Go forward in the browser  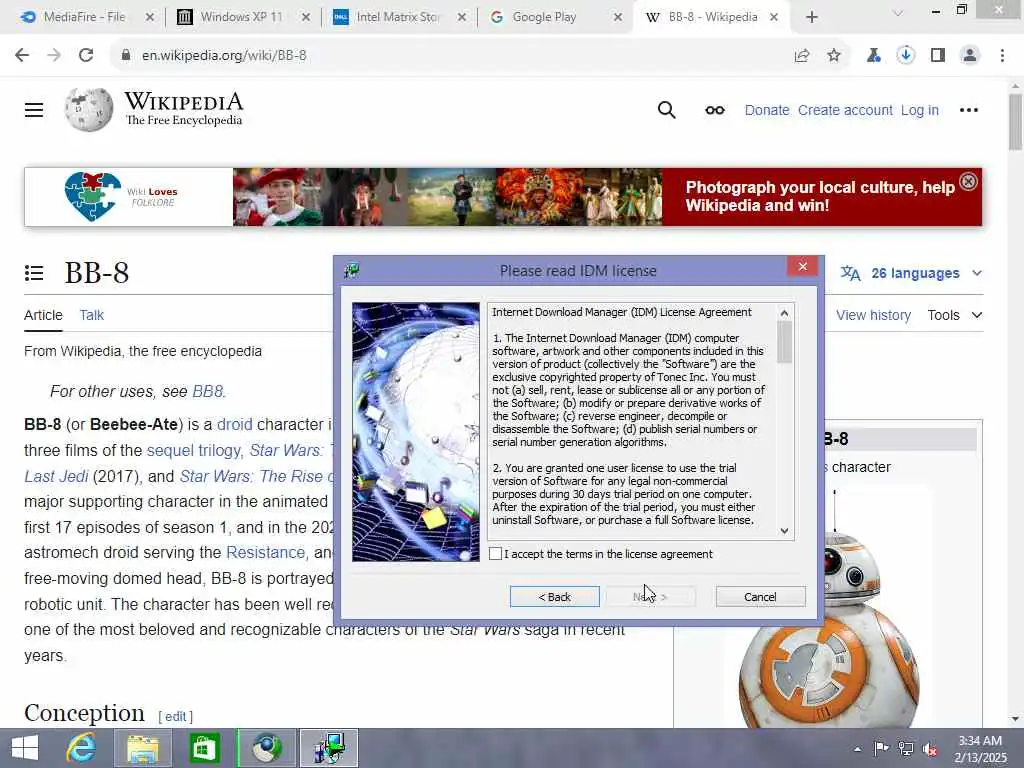pyautogui.click(x=54, y=56)
